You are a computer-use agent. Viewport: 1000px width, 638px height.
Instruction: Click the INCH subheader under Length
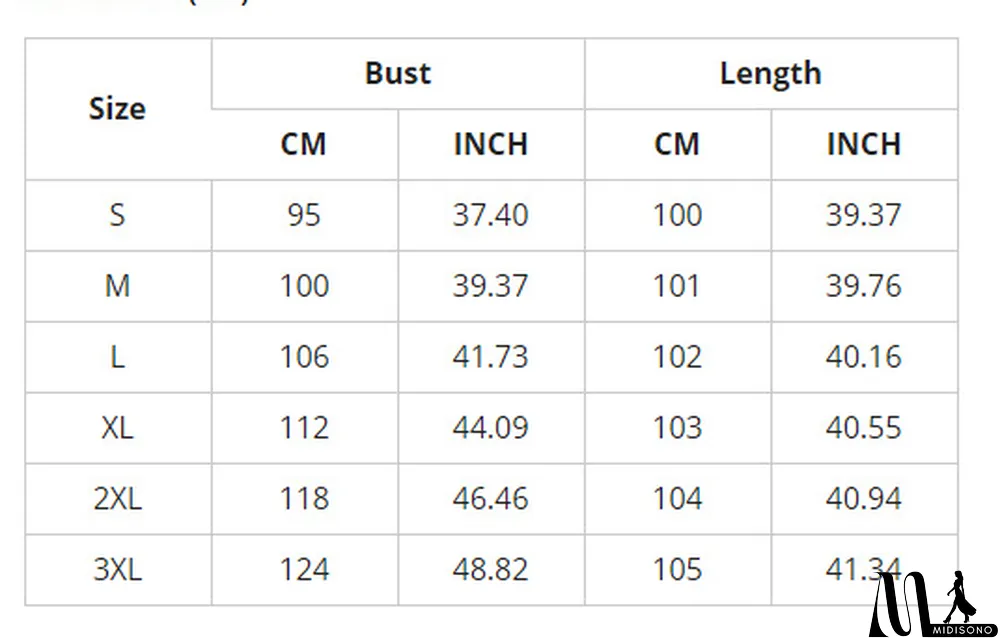point(863,144)
